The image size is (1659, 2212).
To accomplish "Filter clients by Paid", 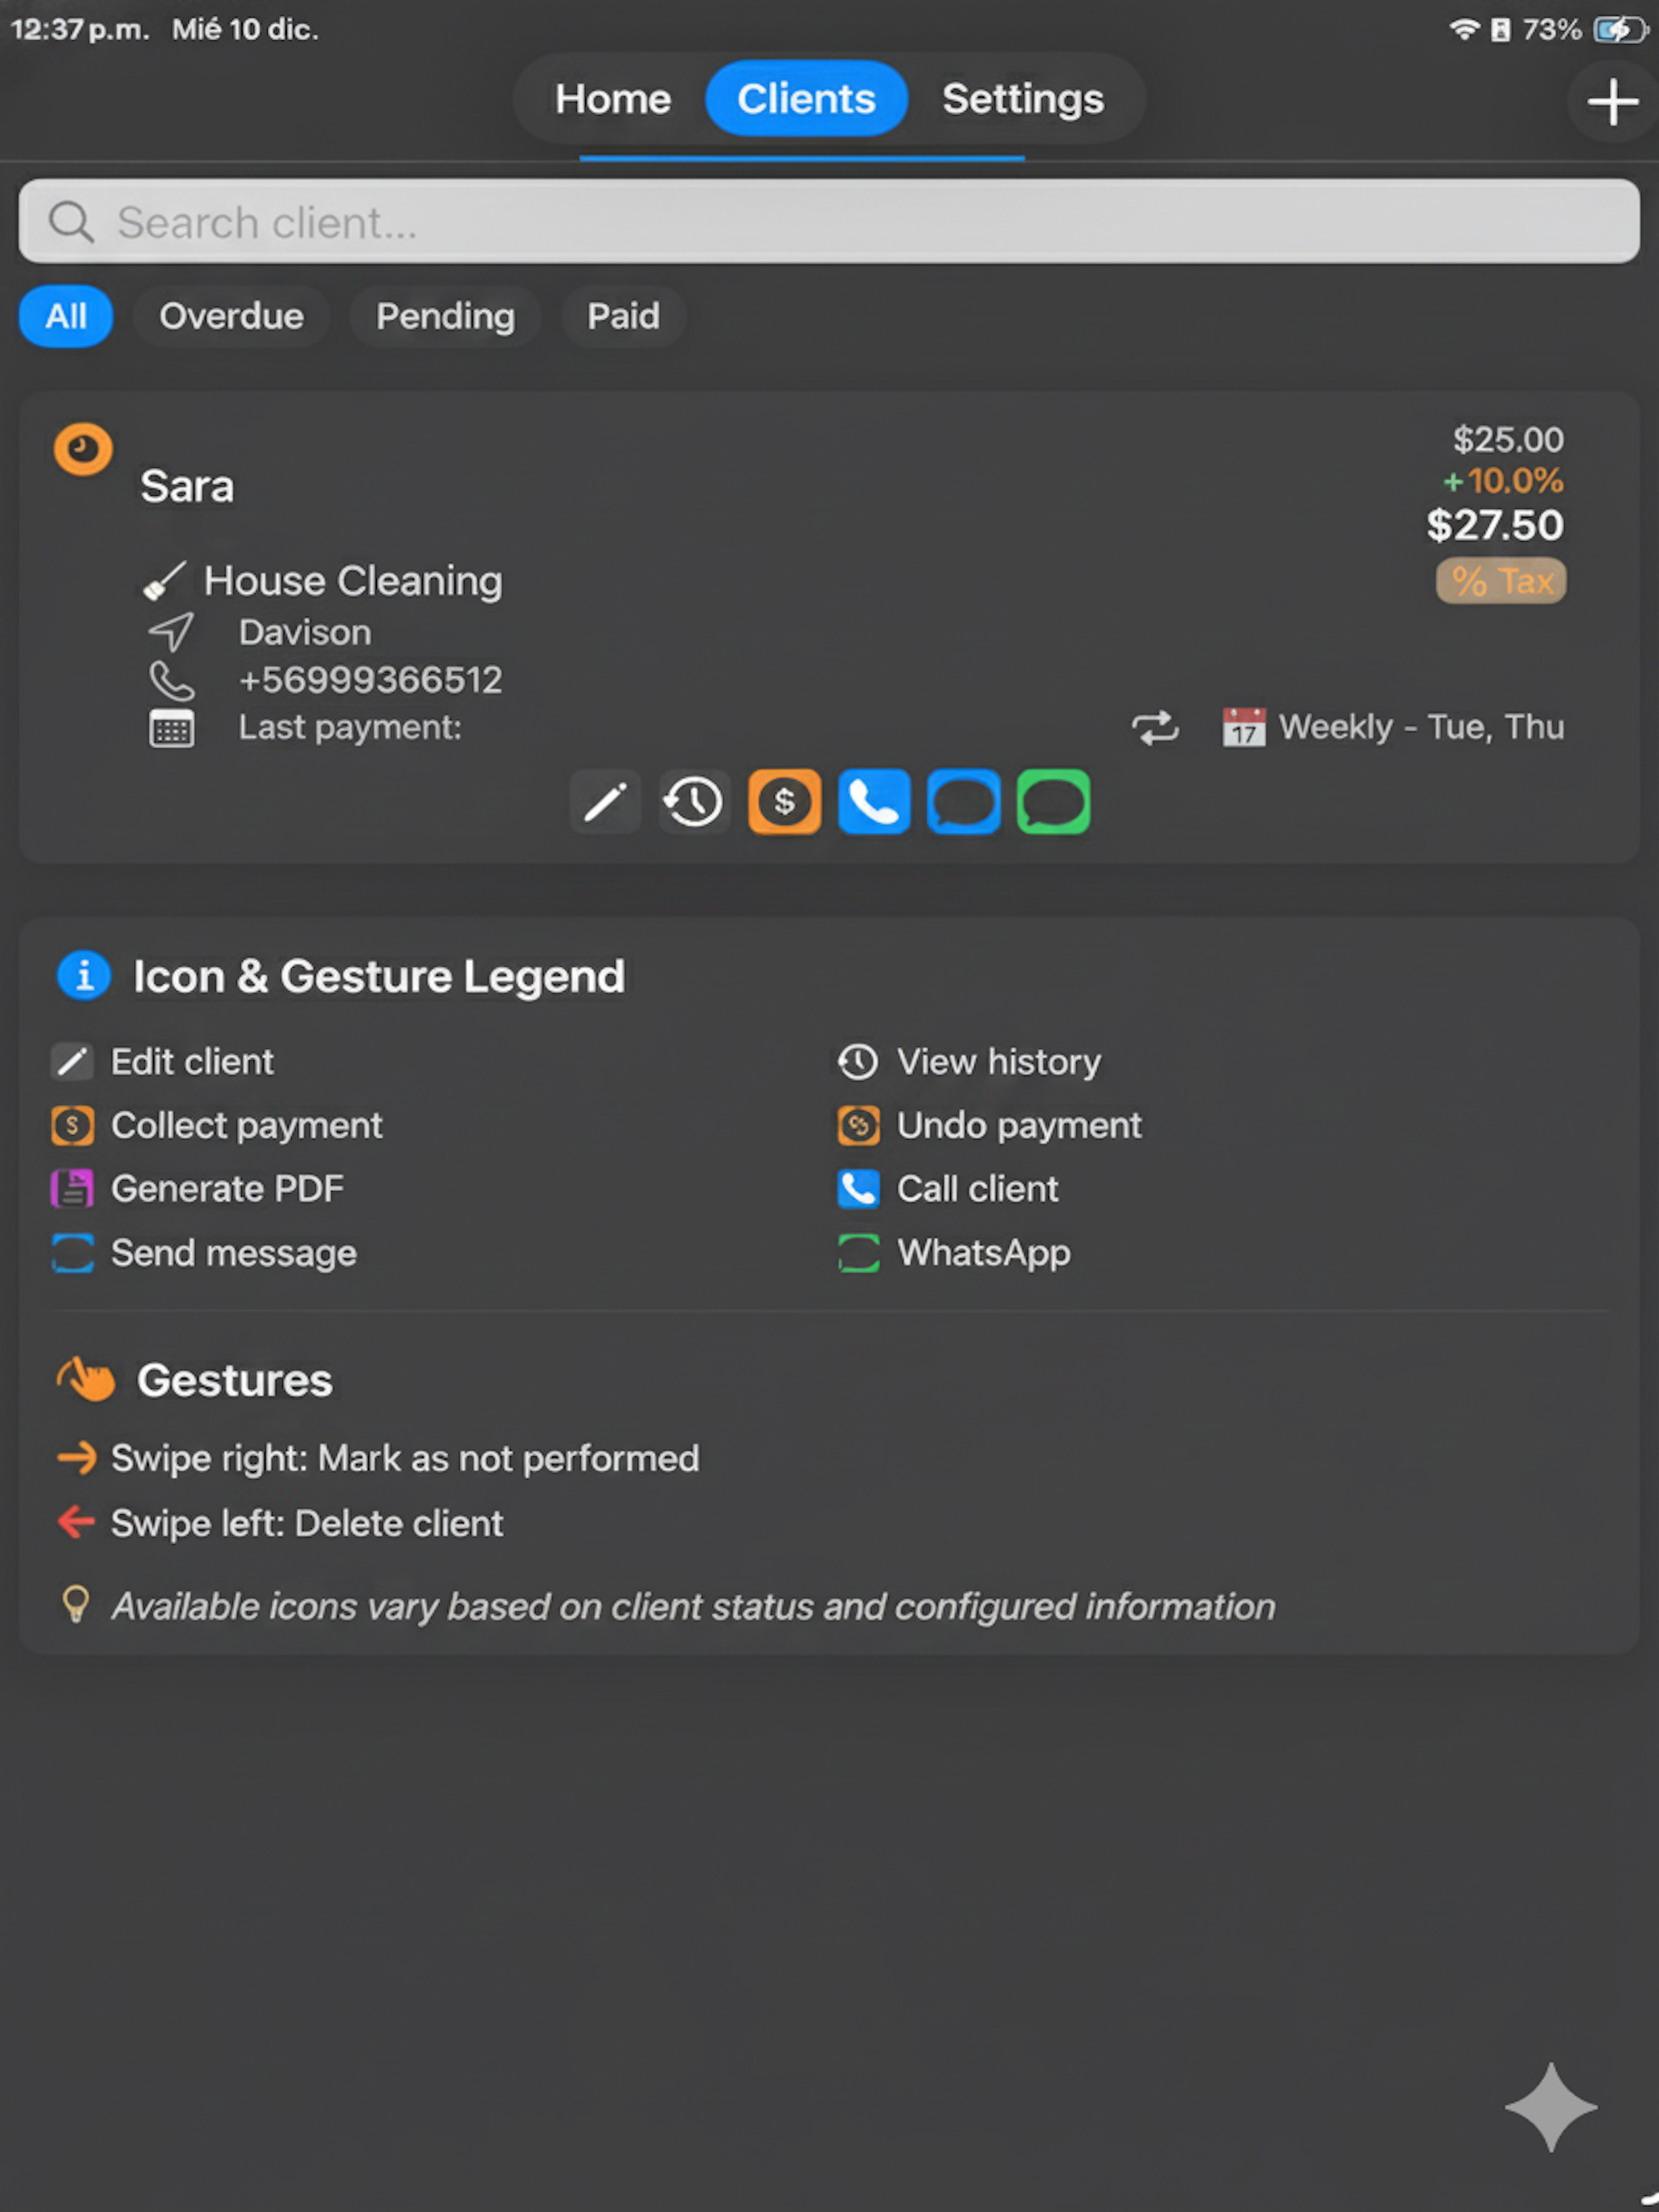I will pyautogui.click(x=623, y=316).
